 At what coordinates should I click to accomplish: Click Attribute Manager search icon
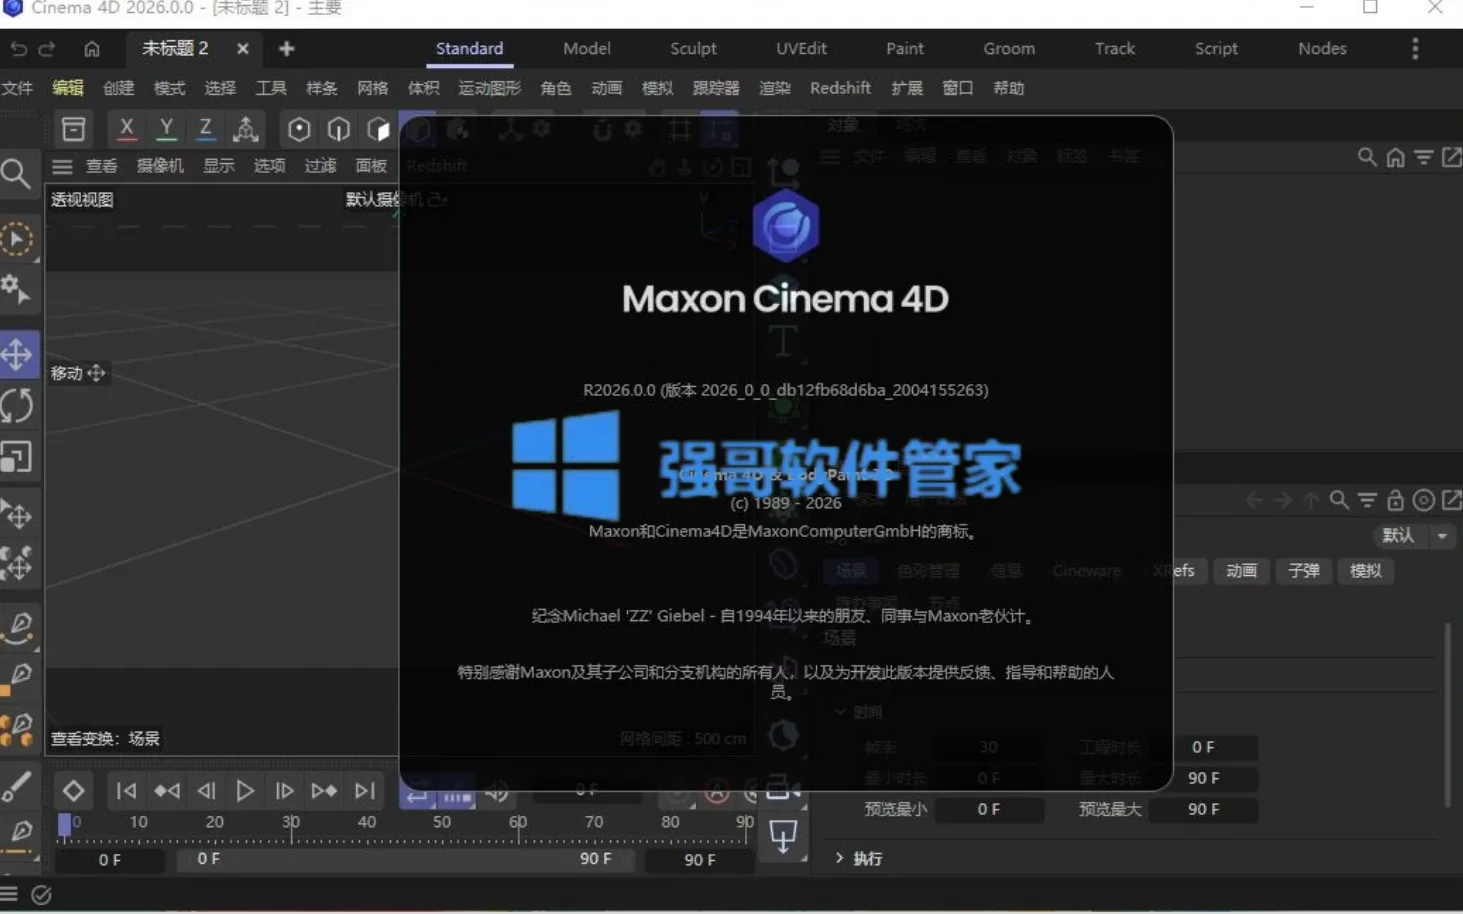tap(1339, 499)
